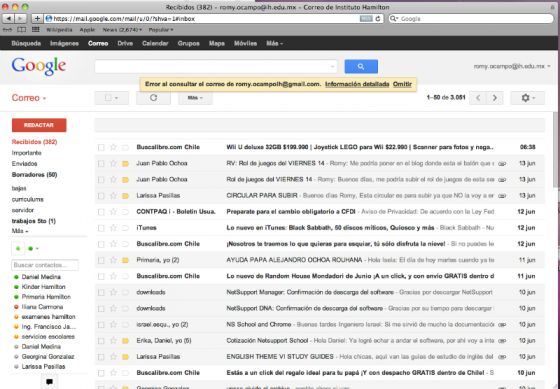560x389 pixels.
Task: Star the NetSupport Manager confirmation email
Action: [113, 293]
